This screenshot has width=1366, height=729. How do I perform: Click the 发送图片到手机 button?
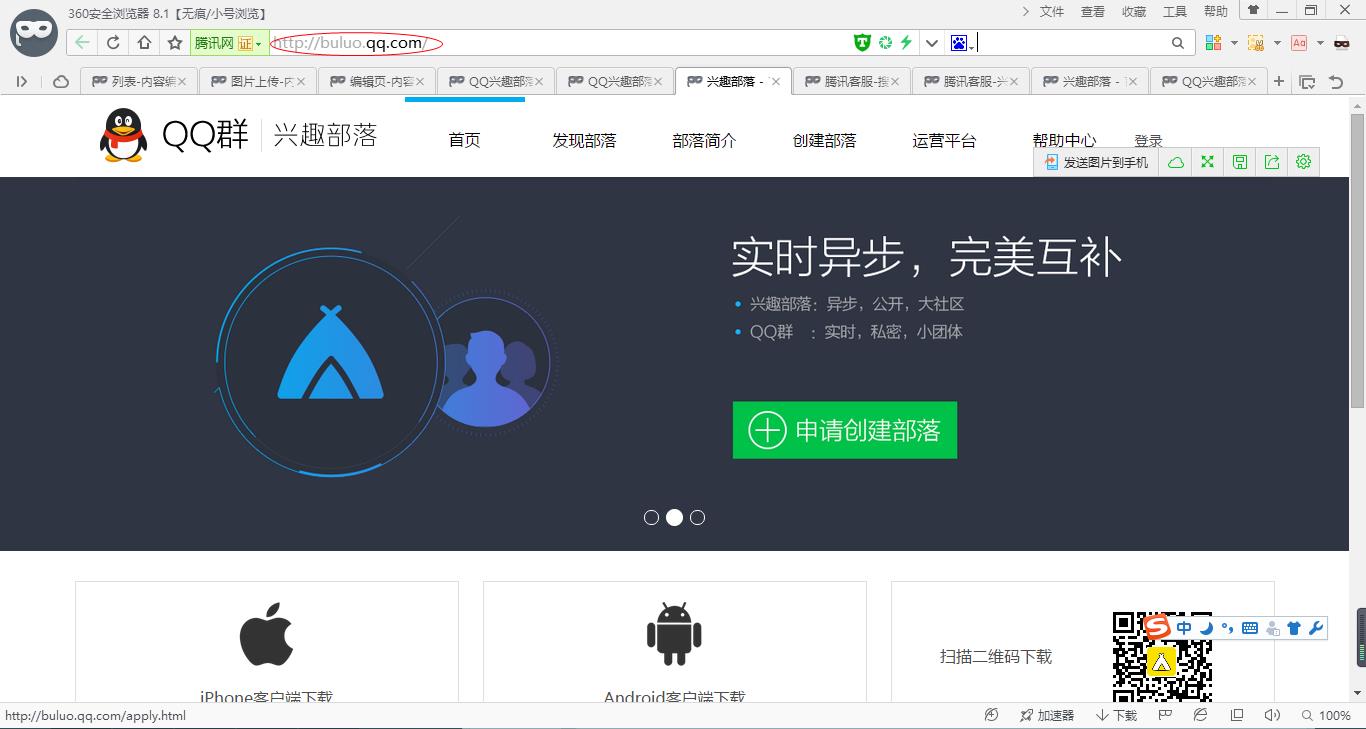[x=1097, y=162]
